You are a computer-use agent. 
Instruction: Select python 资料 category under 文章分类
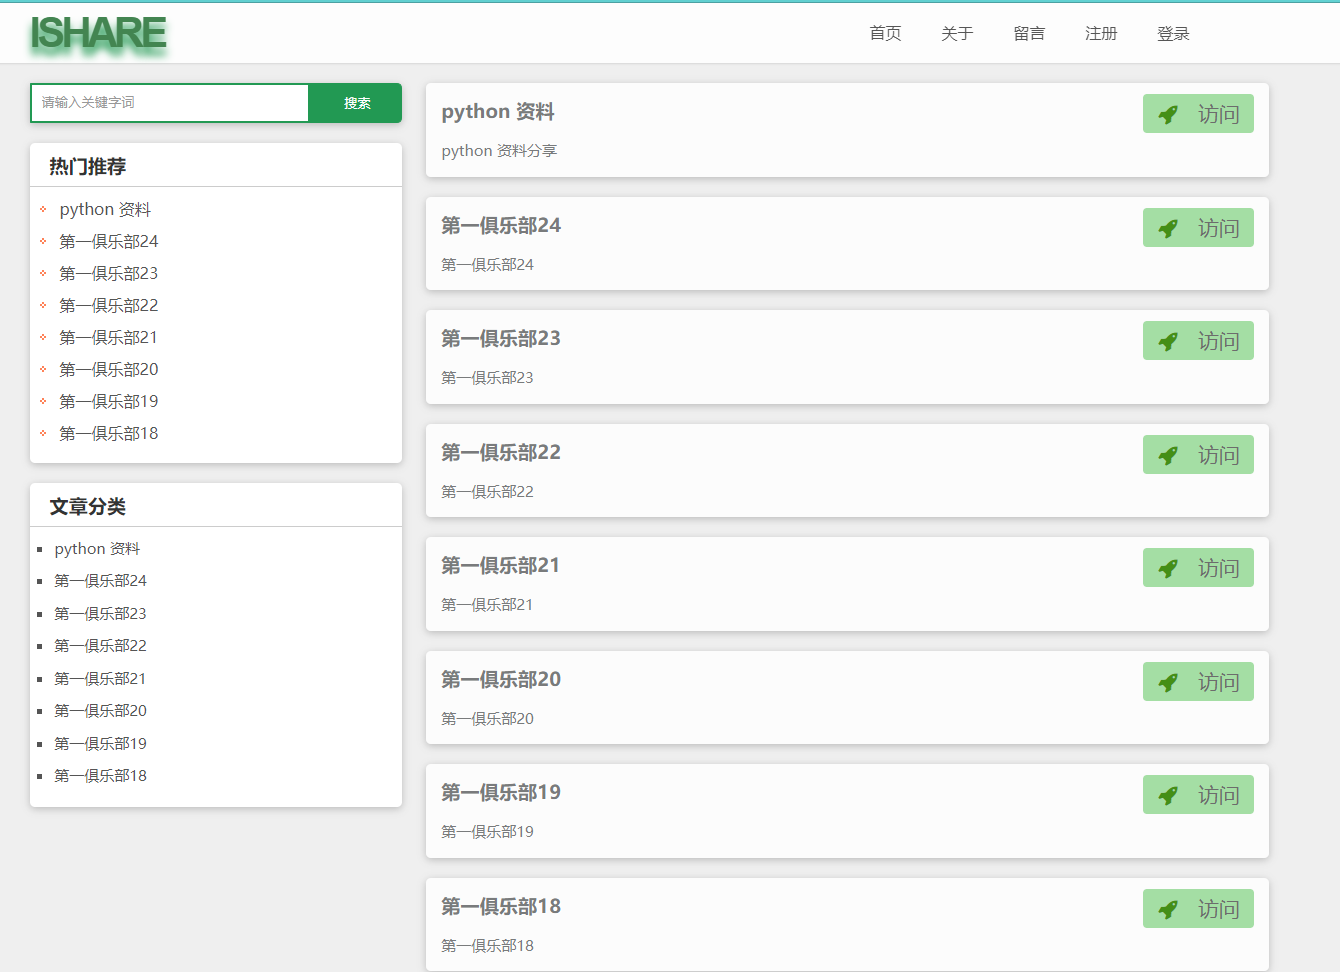[x=97, y=549]
